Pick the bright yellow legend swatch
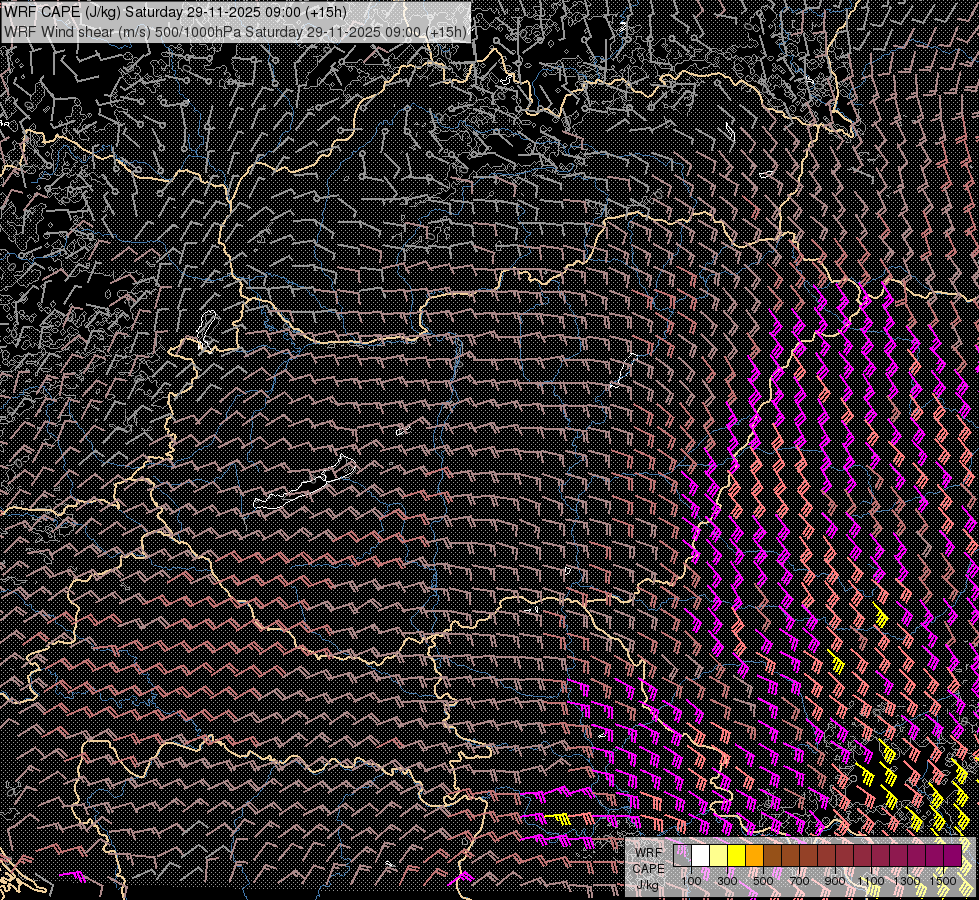 tap(736, 856)
